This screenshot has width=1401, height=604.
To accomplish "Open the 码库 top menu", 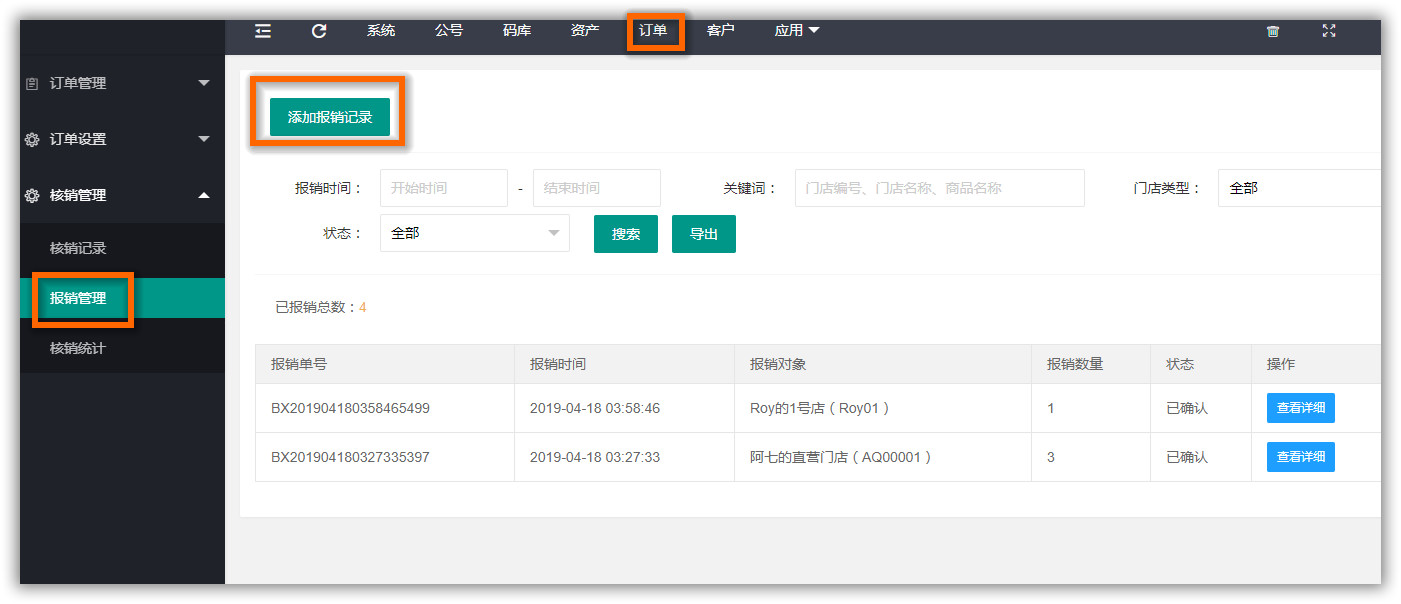I will point(517,31).
